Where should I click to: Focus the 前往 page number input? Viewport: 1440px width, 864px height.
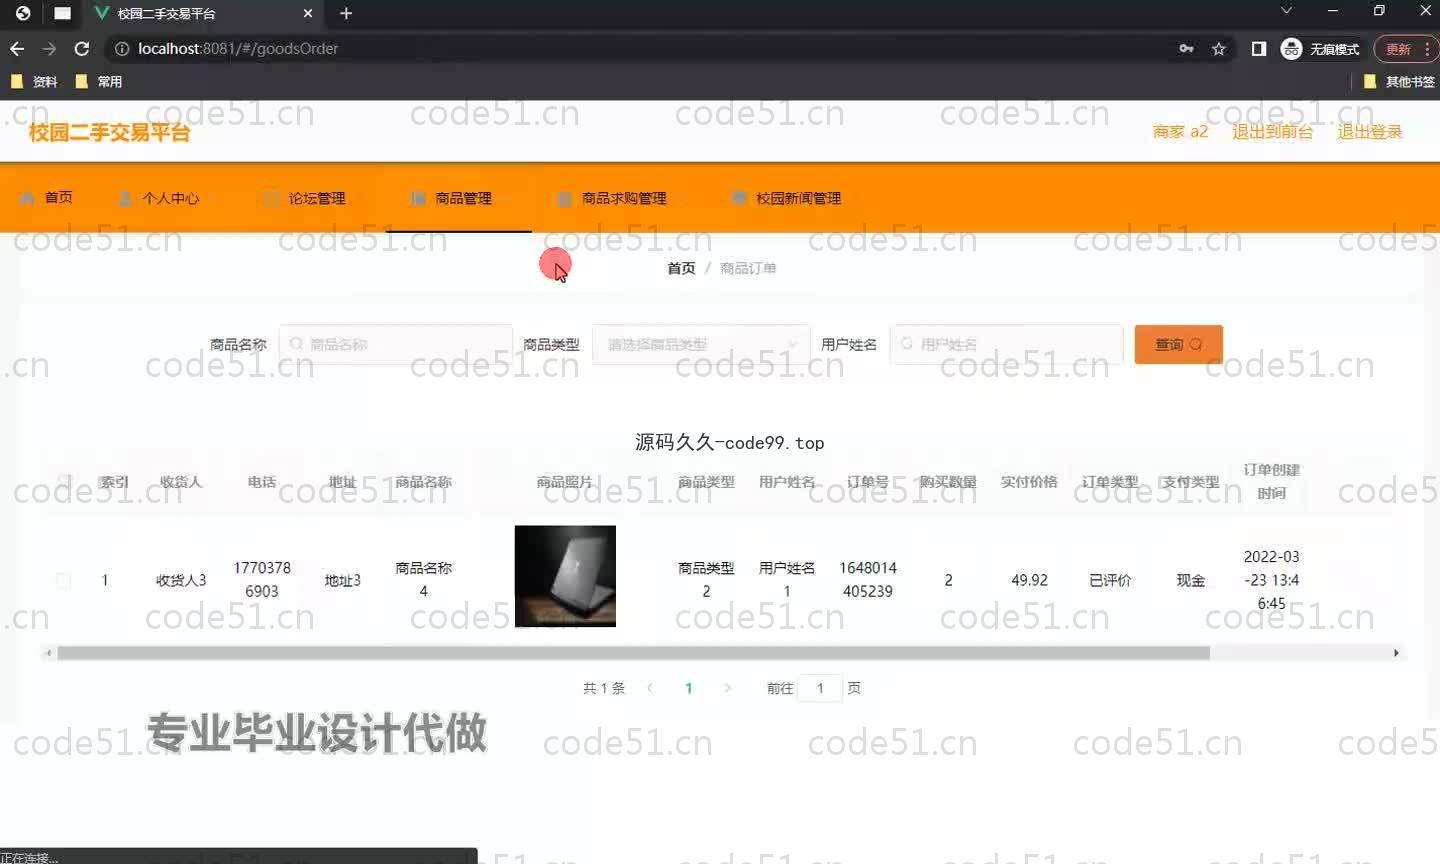(820, 688)
